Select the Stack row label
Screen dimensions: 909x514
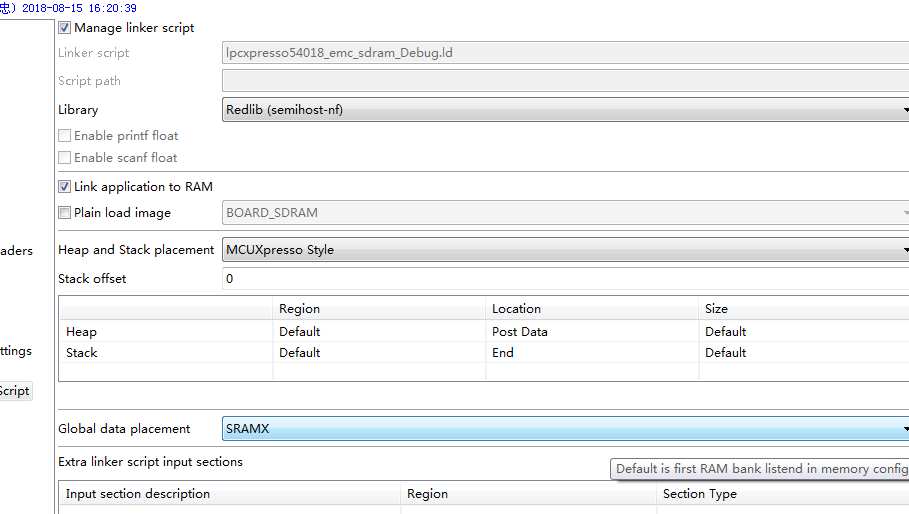click(82, 353)
